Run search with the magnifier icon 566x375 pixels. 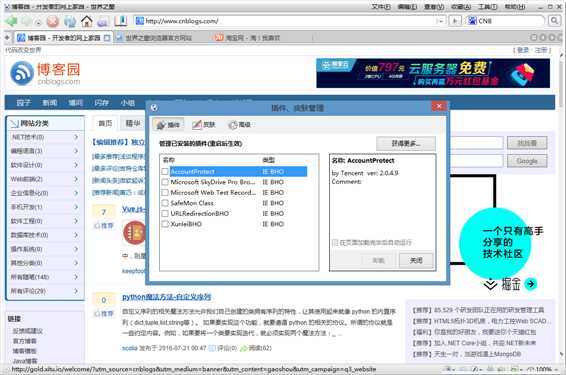point(554,21)
